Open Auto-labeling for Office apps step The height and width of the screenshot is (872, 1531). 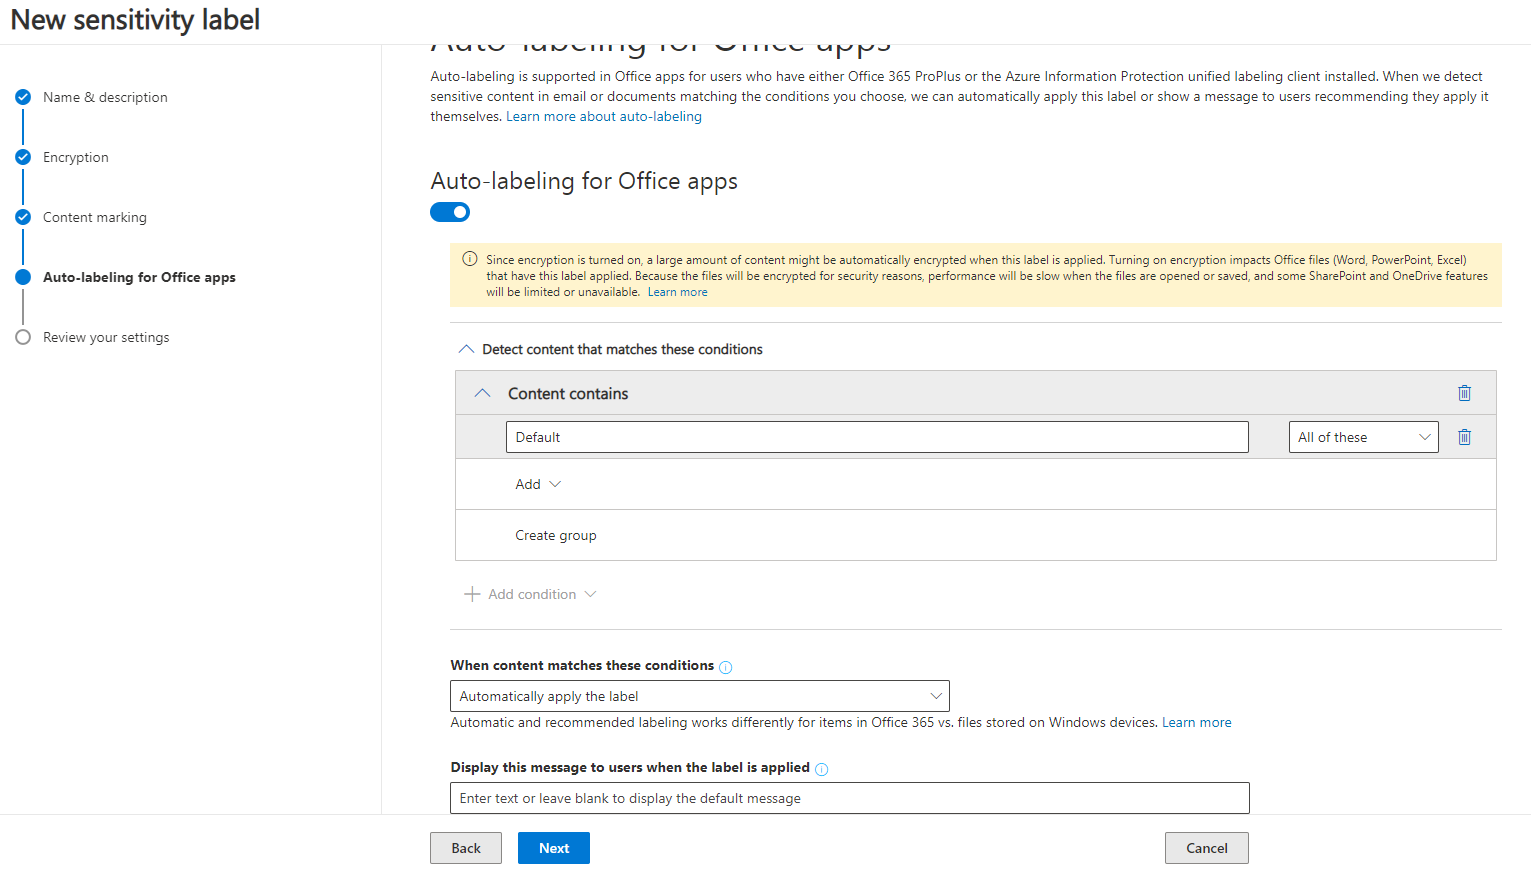pyautogui.click(x=139, y=277)
